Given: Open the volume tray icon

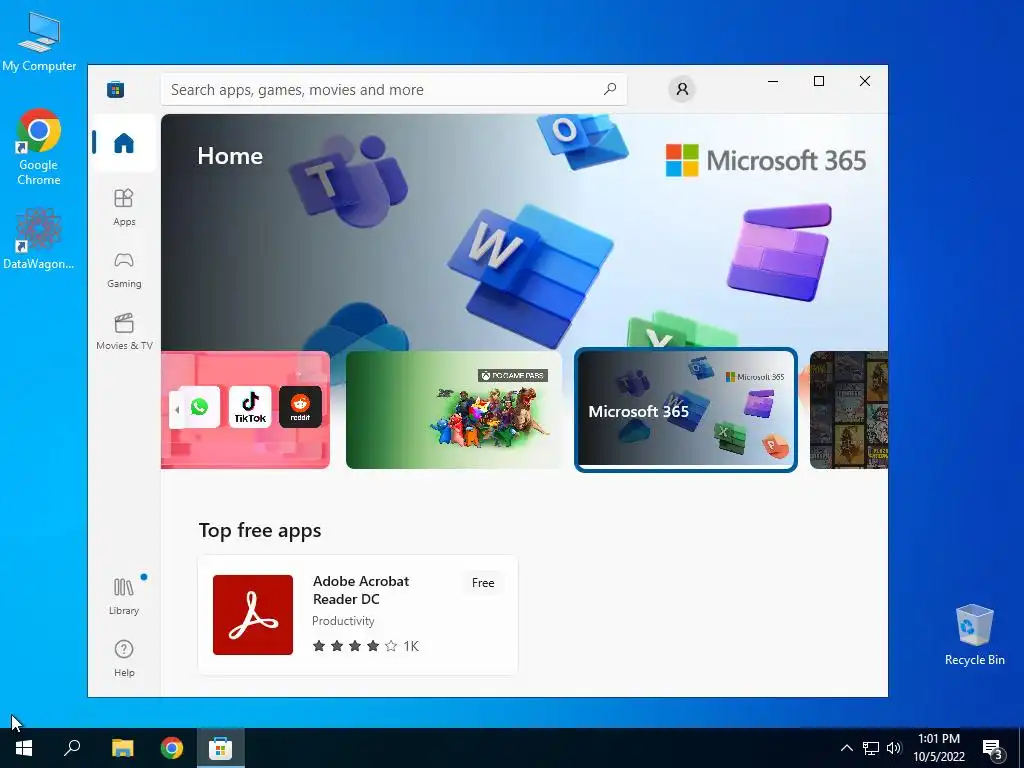Looking at the screenshot, I should point(894,748).
